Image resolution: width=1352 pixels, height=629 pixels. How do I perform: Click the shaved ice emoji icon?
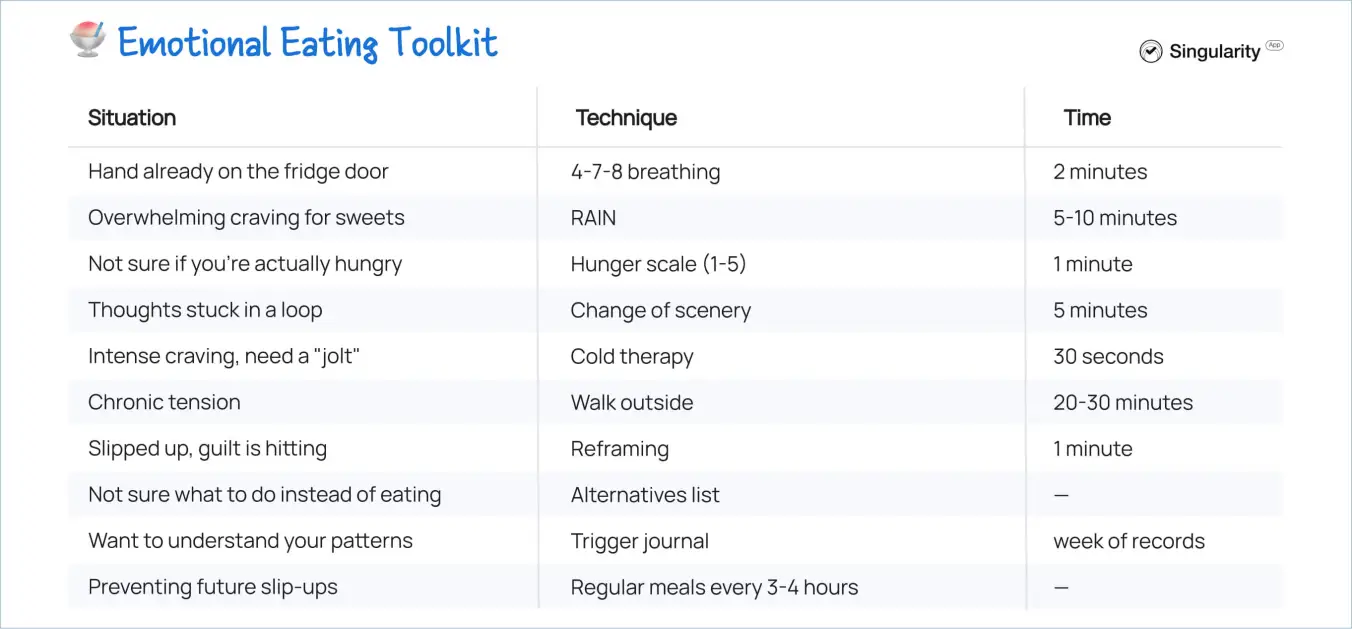88,40
